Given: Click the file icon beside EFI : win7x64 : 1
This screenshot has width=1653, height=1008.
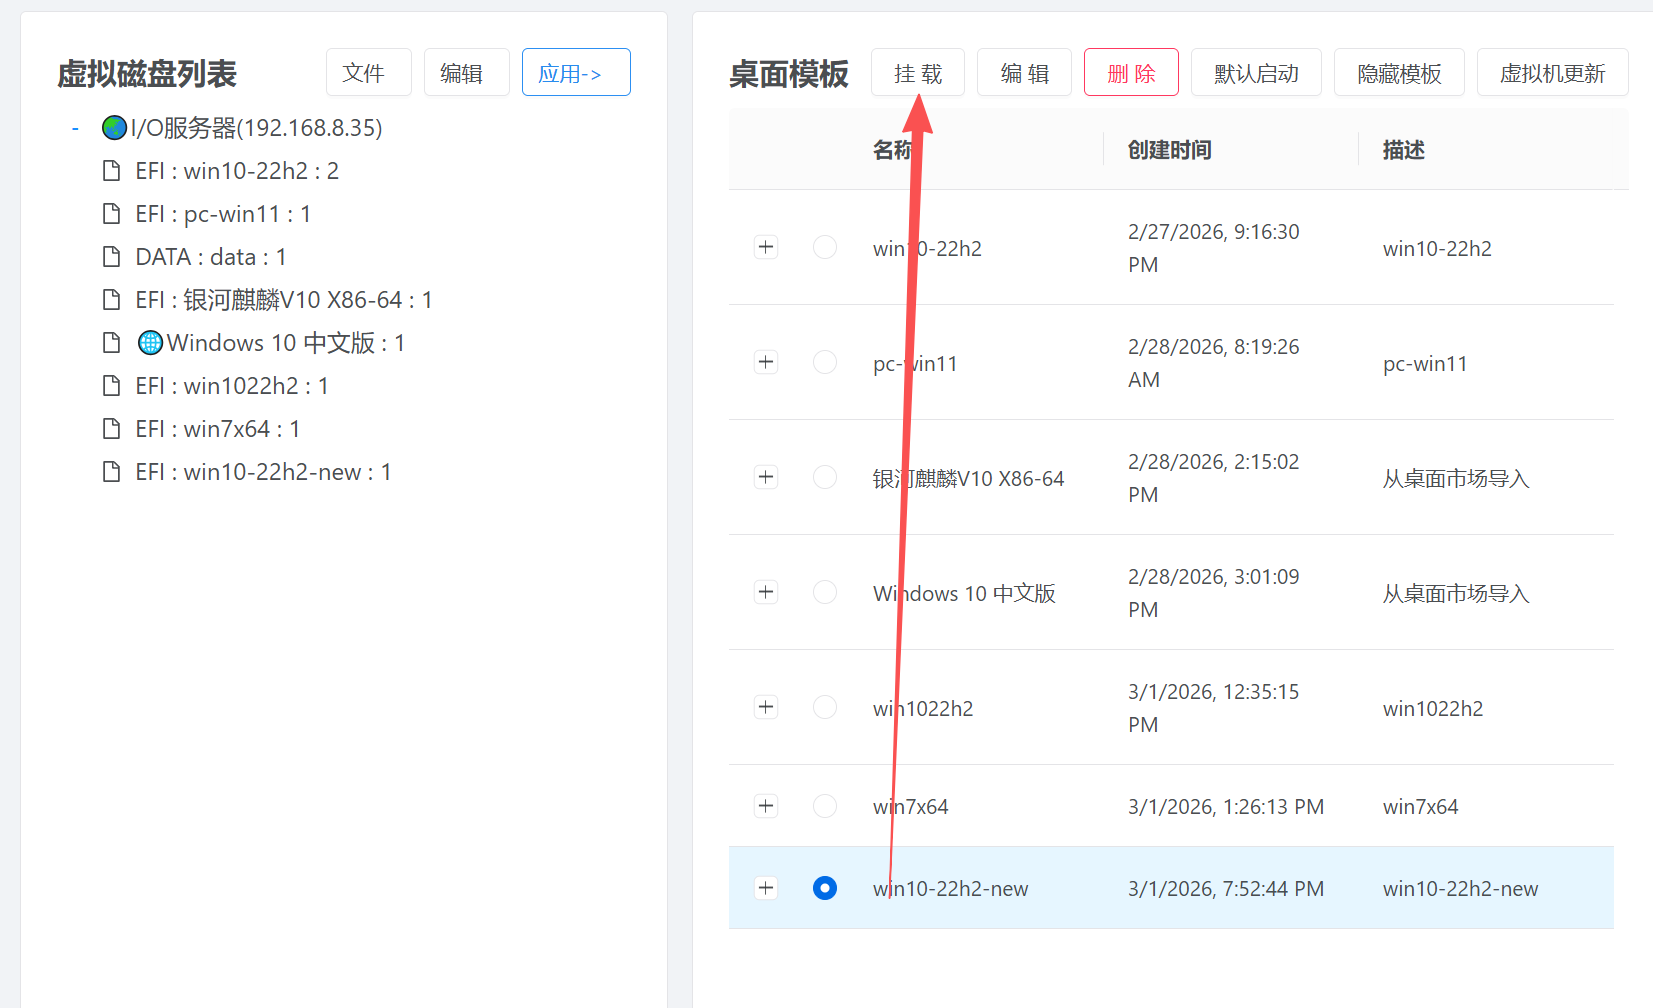Looking at the screenshot, I should click(x=112, y=429).
